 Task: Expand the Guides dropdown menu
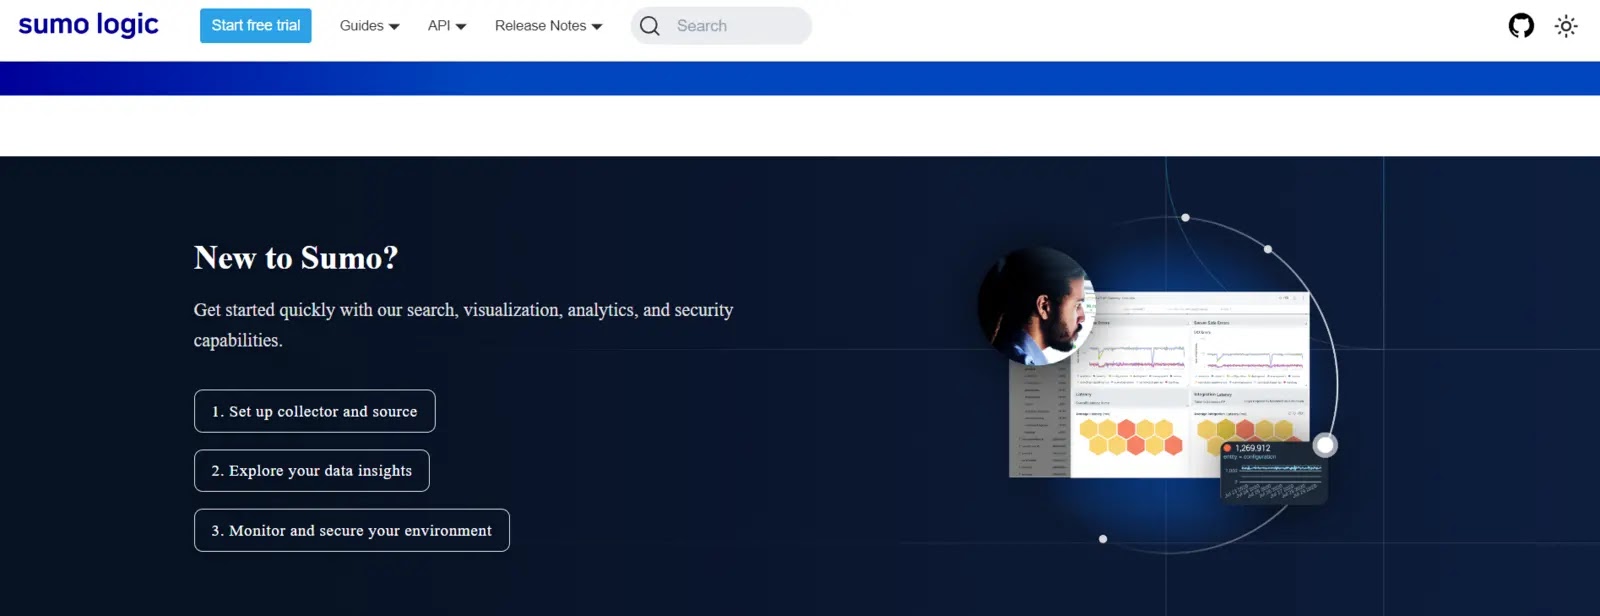[x=369, y=26]
